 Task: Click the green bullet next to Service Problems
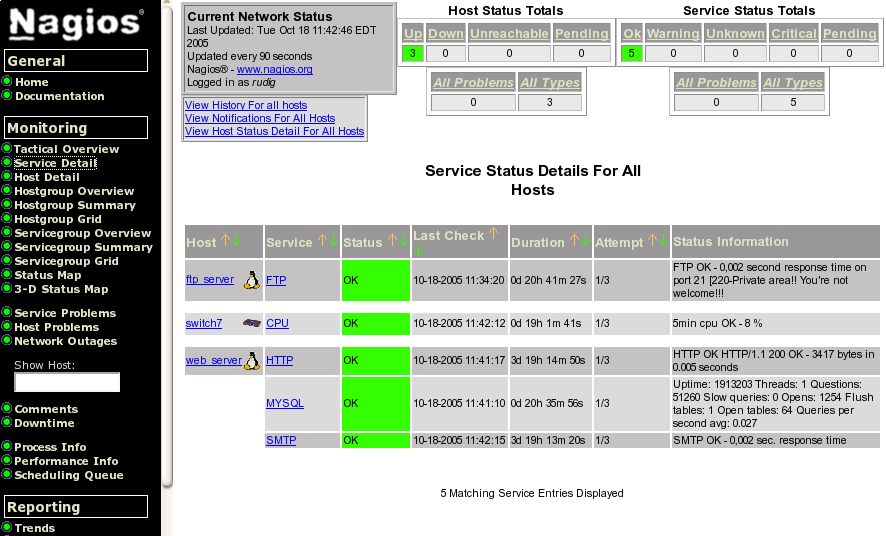point(7,312)
